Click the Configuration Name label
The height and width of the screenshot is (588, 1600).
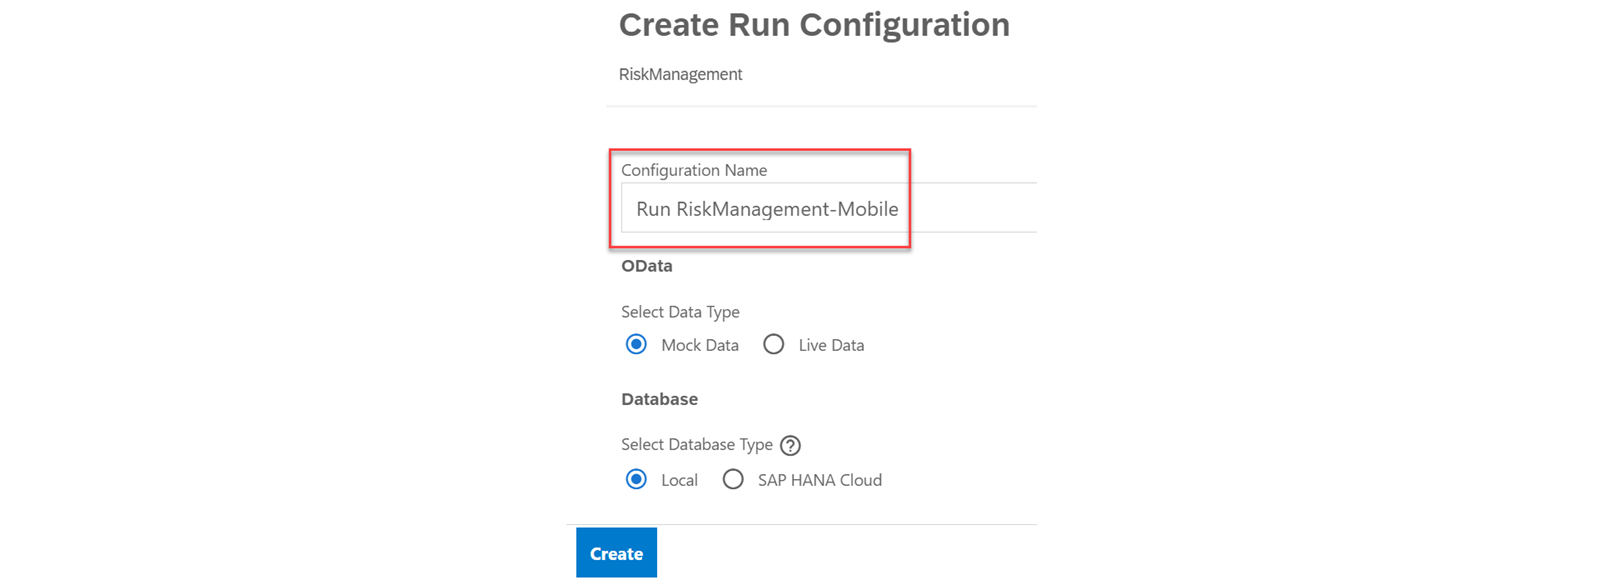(694, 170)
